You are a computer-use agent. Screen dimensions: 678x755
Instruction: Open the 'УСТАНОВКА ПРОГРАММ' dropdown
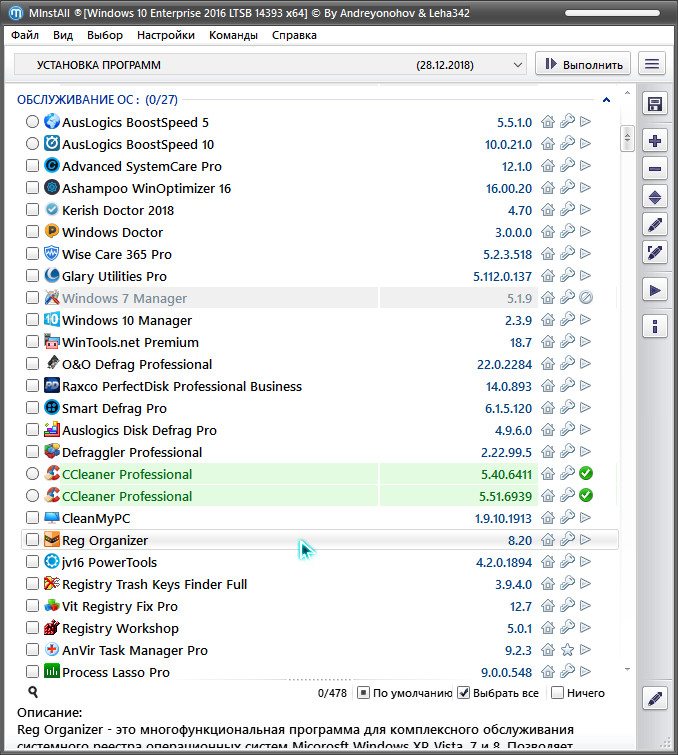270,64
